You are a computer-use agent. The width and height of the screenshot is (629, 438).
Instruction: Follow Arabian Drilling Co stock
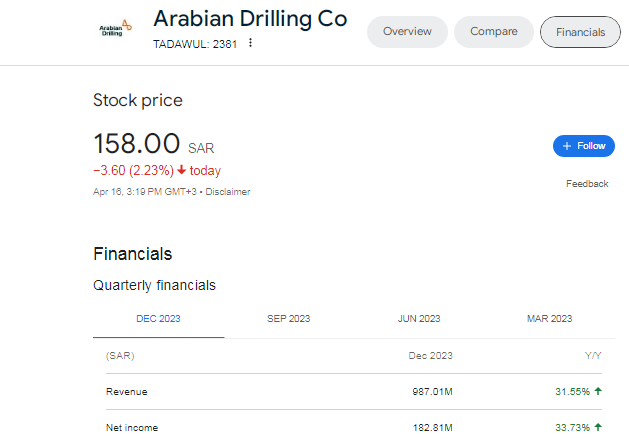click(584, 146)
